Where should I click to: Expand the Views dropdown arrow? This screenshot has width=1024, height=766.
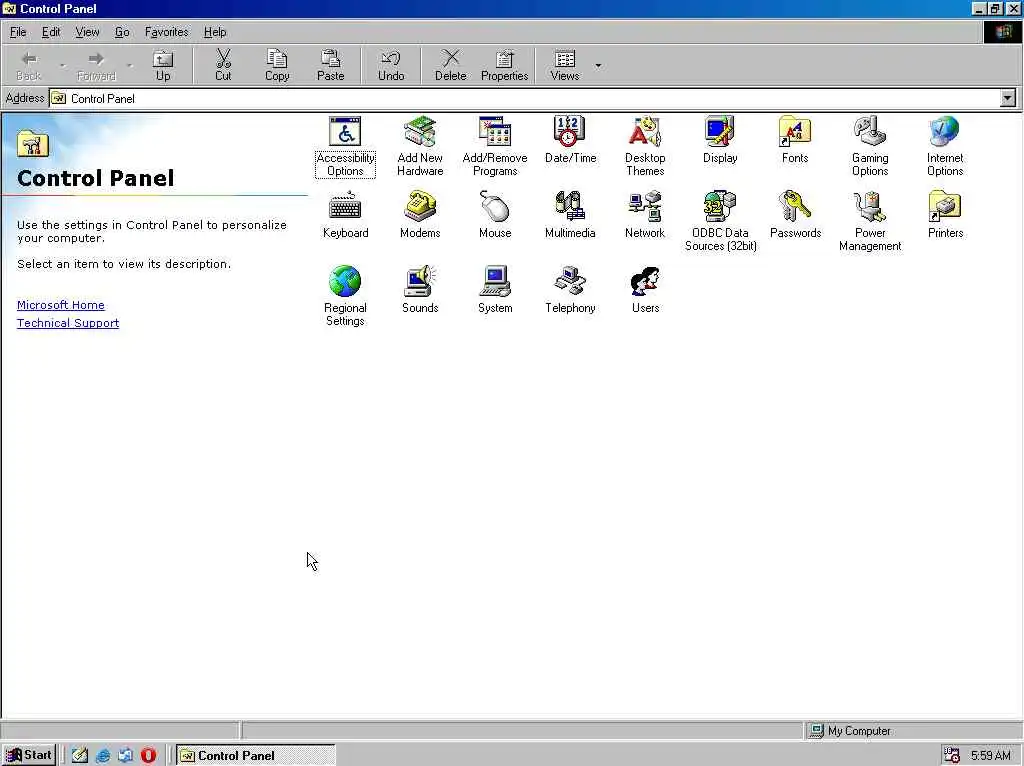[x=598, y=66]
